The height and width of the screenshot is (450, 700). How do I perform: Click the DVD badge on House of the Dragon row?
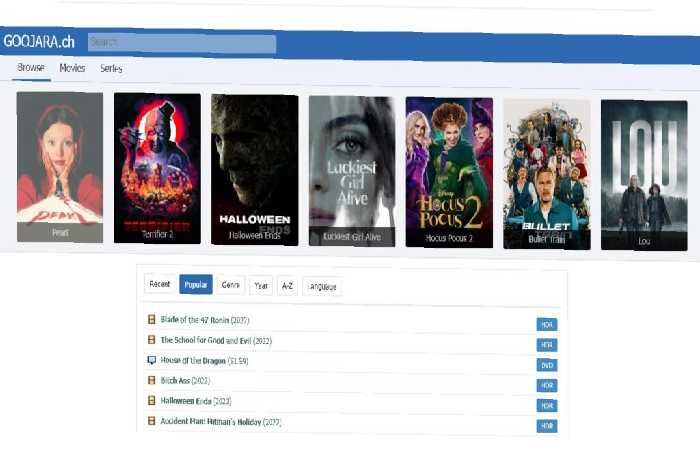pyautogui.click(x=547, y=365)
